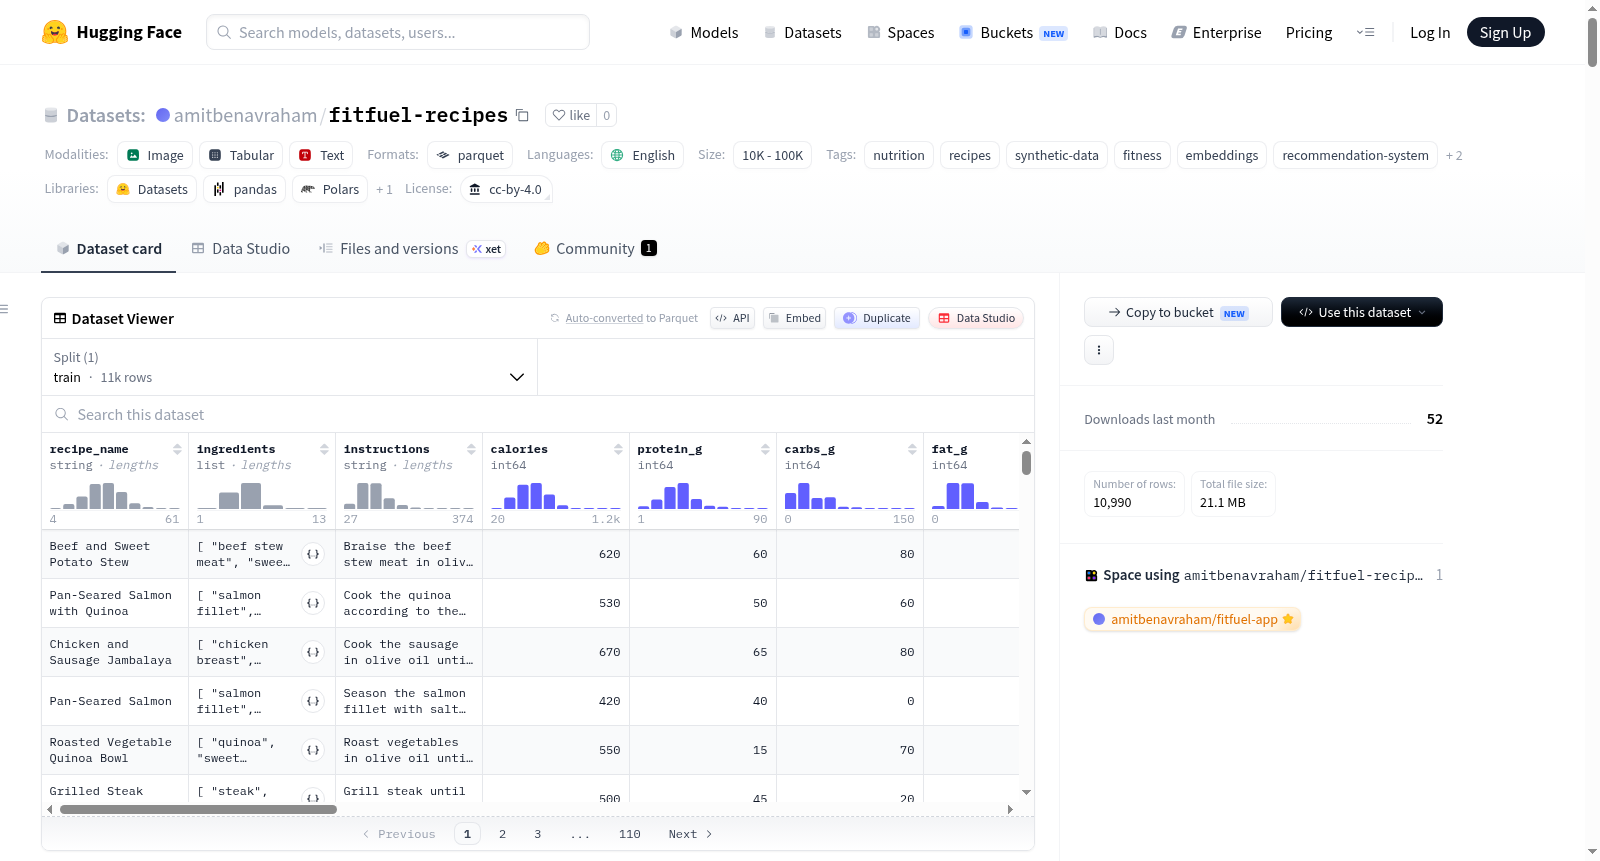Click Next page in pagination
This screenshot has width=1600, height=861.
click(690, 834)
